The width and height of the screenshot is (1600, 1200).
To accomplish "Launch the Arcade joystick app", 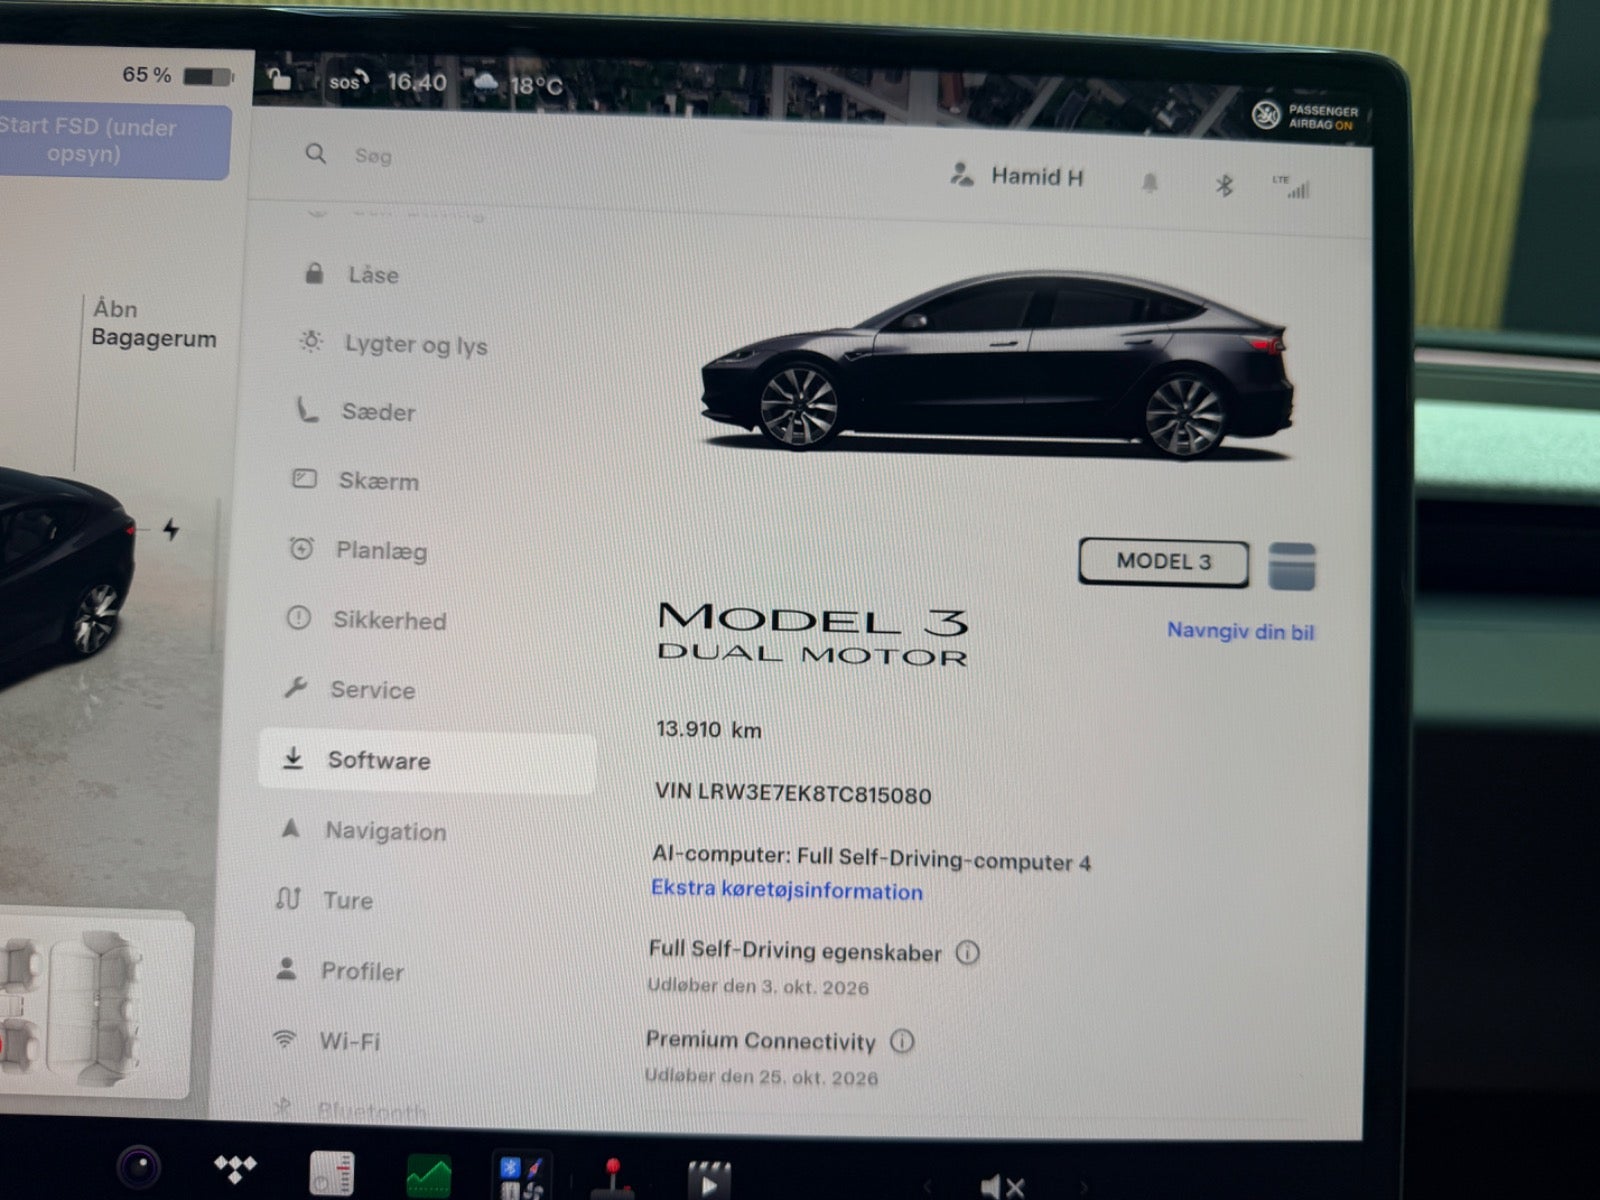I will [611, 1178].
